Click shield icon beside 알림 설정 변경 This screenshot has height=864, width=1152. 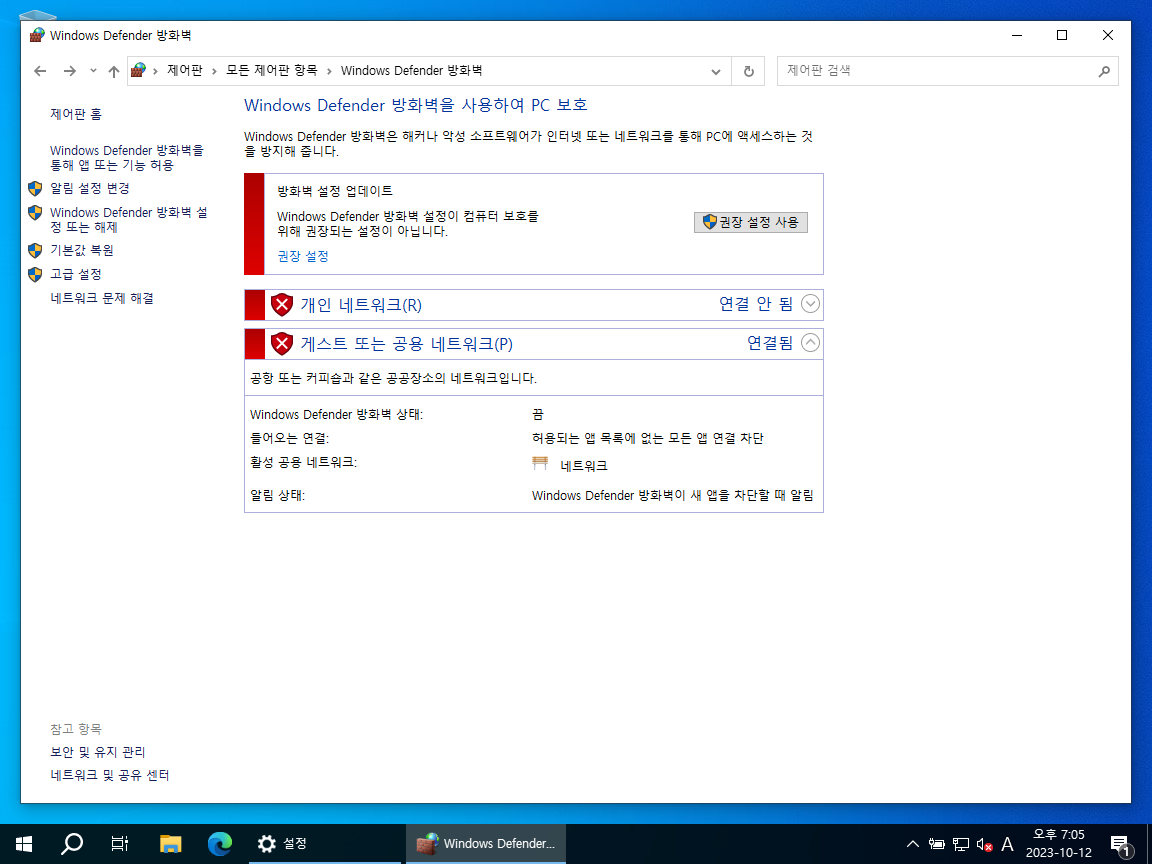point(35,189)
